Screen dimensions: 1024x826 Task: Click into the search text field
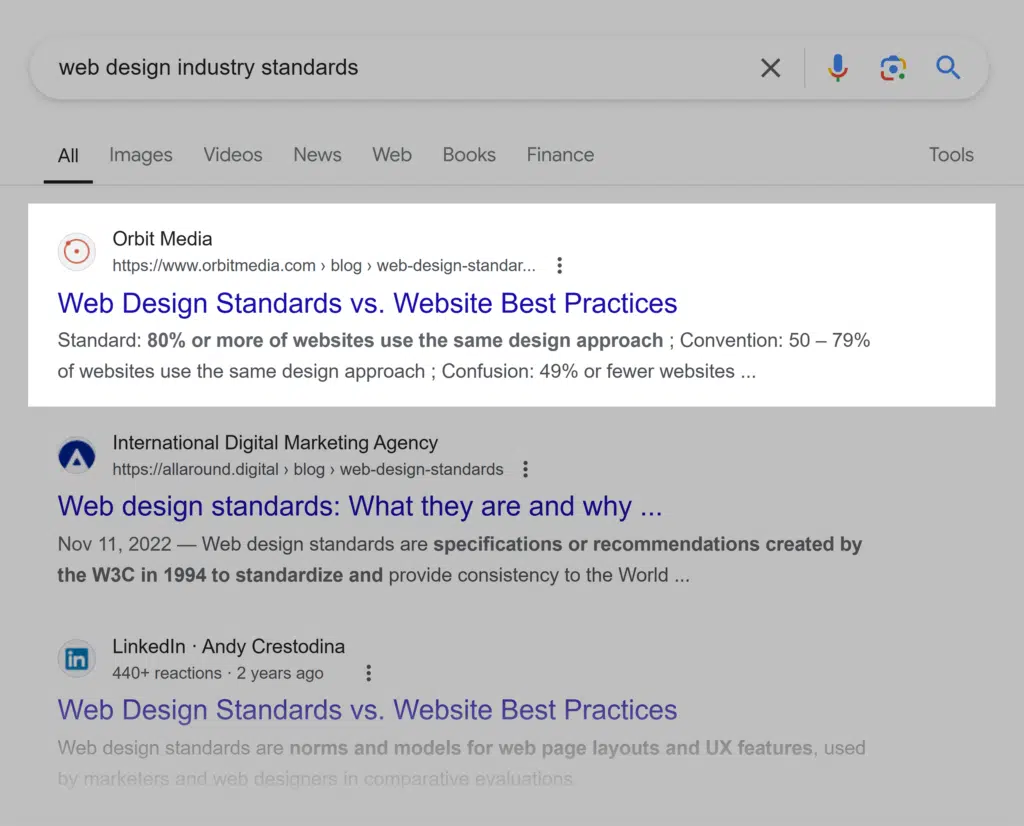[400, 68]
